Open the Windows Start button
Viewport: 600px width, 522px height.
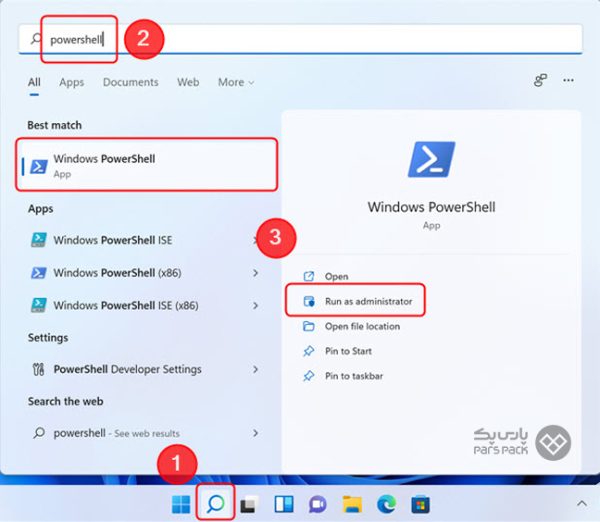[182, 503]
